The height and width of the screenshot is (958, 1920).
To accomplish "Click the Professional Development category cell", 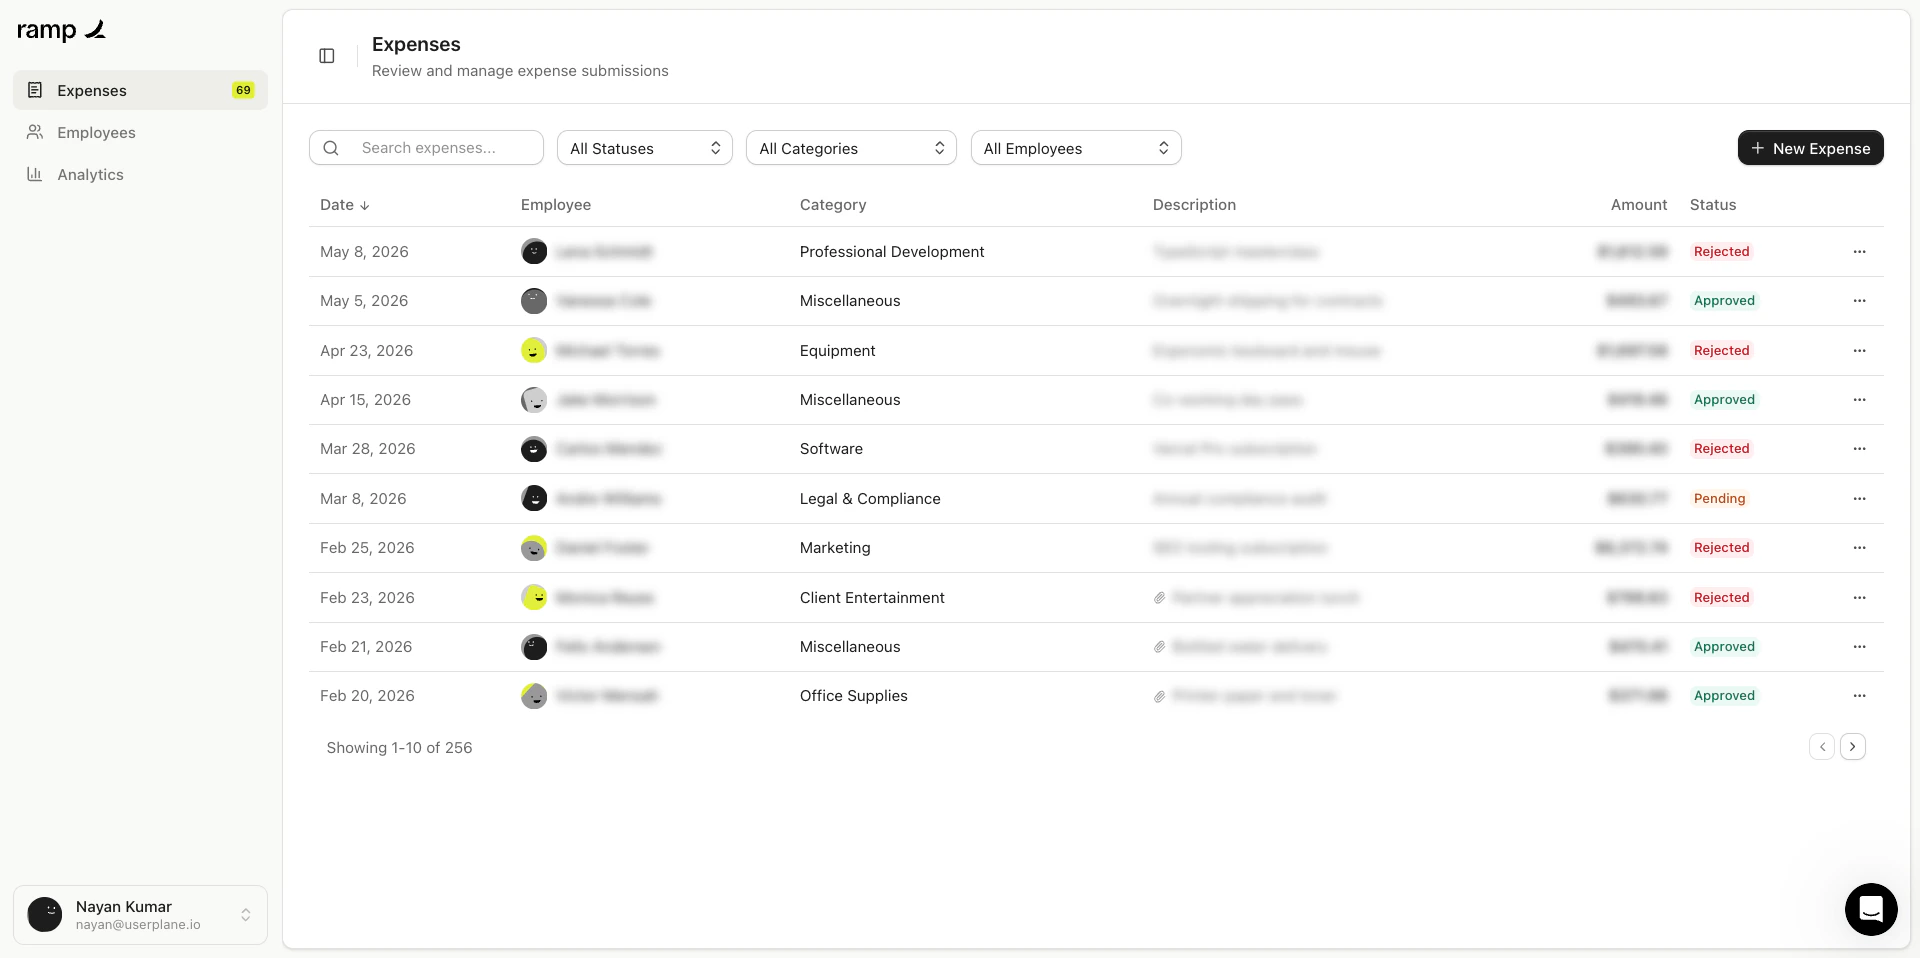I will click(892, 252).
